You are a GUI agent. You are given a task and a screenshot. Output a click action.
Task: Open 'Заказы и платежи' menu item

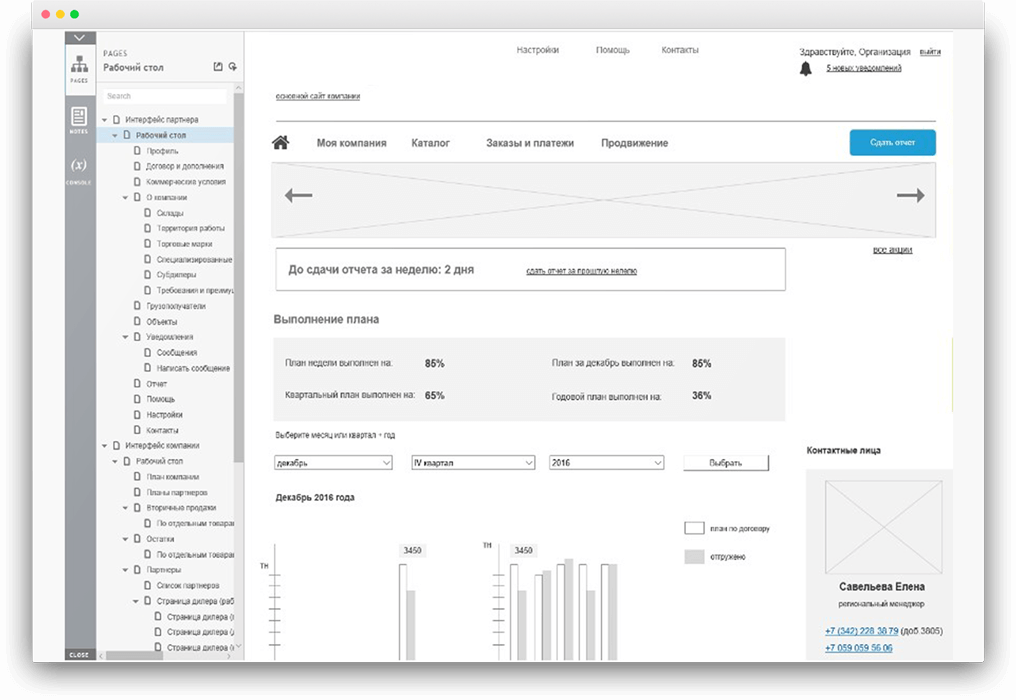tap(530, 143)
